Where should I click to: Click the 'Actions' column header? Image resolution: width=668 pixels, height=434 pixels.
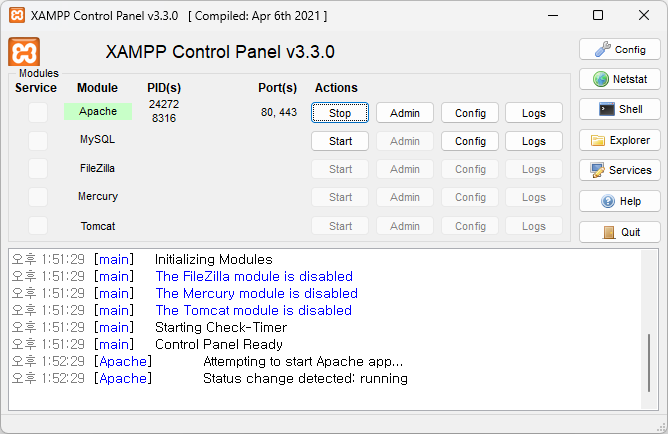click(336, 88)
